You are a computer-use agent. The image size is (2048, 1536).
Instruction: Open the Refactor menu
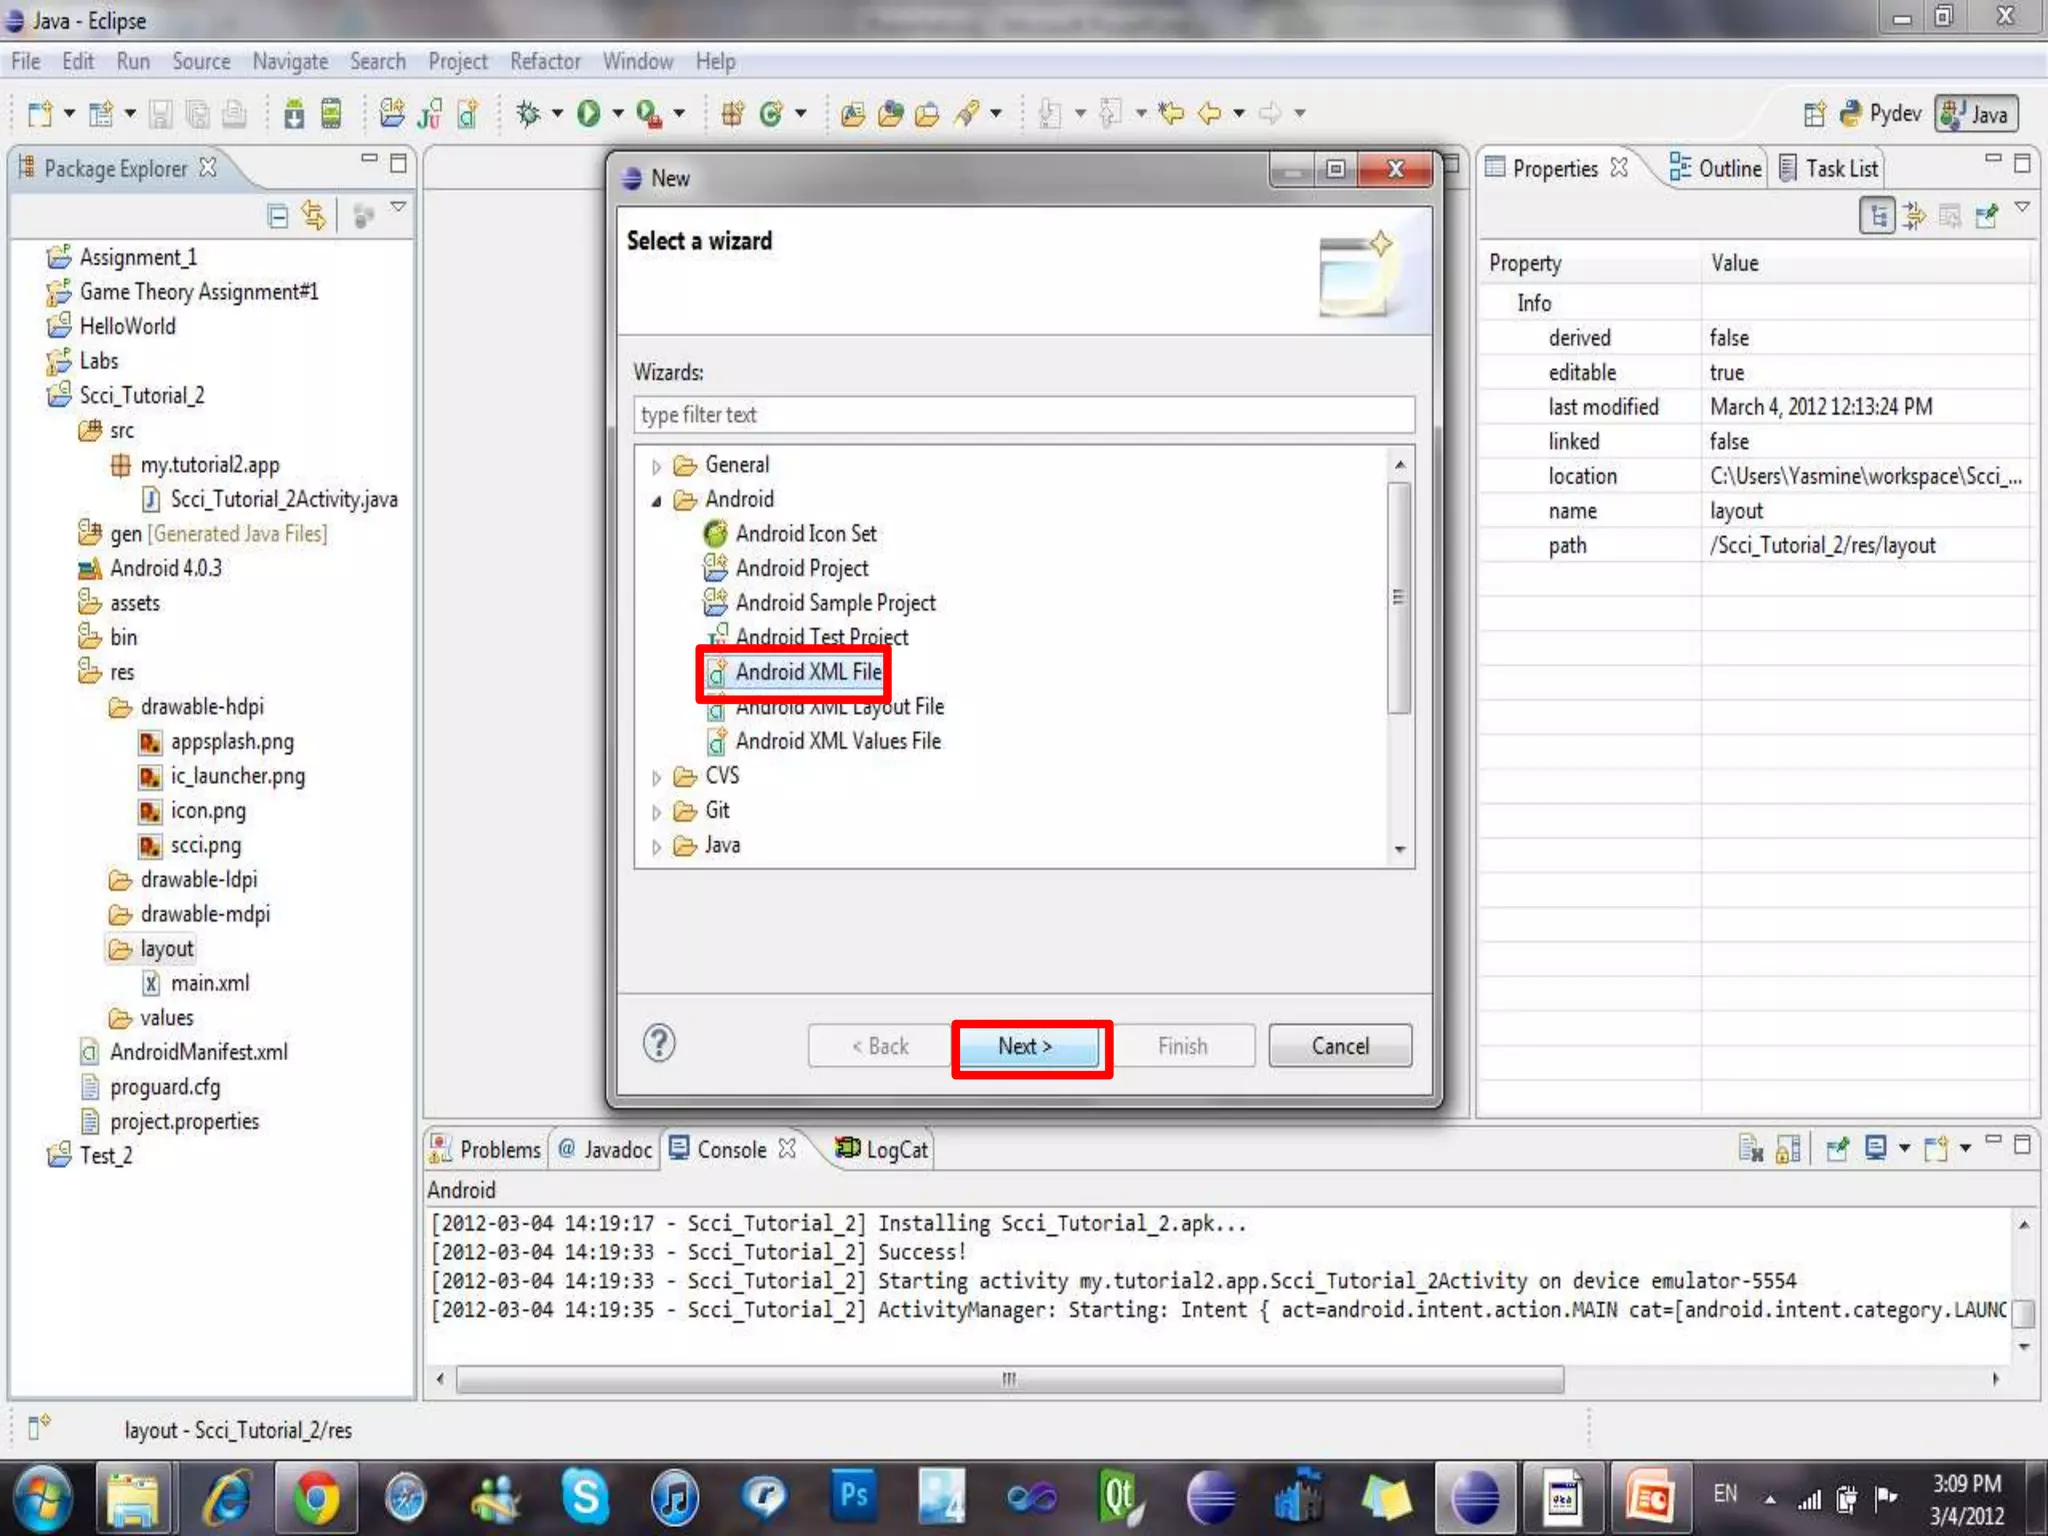(545, 61)
